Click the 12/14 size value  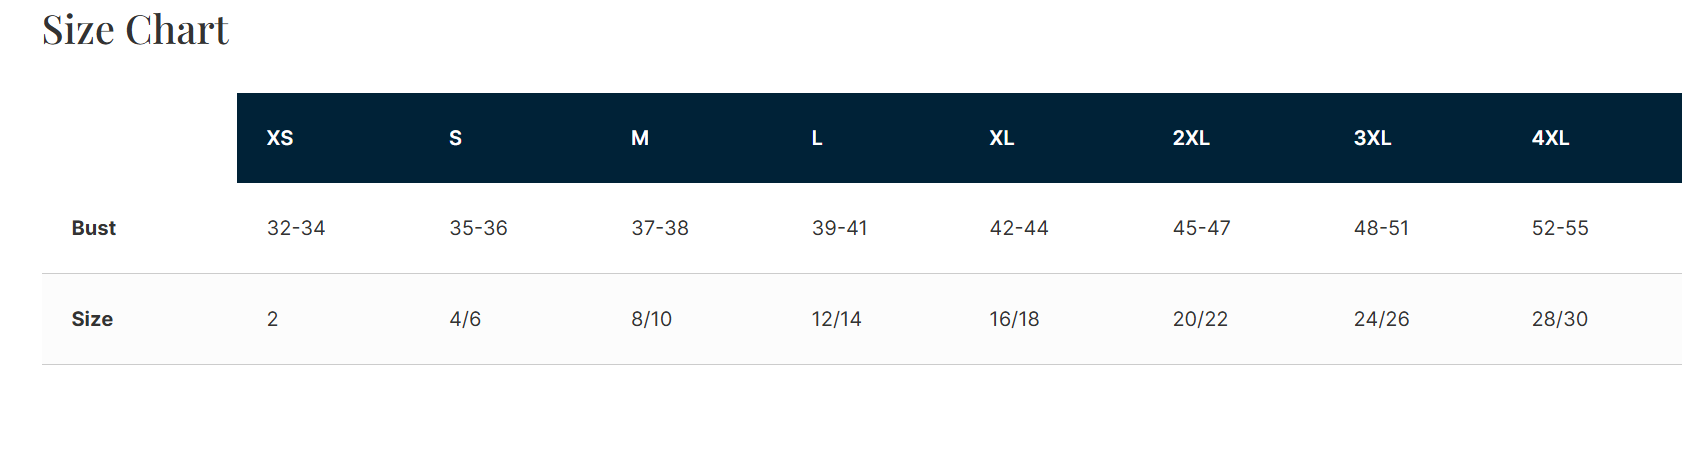pos(836,319)
